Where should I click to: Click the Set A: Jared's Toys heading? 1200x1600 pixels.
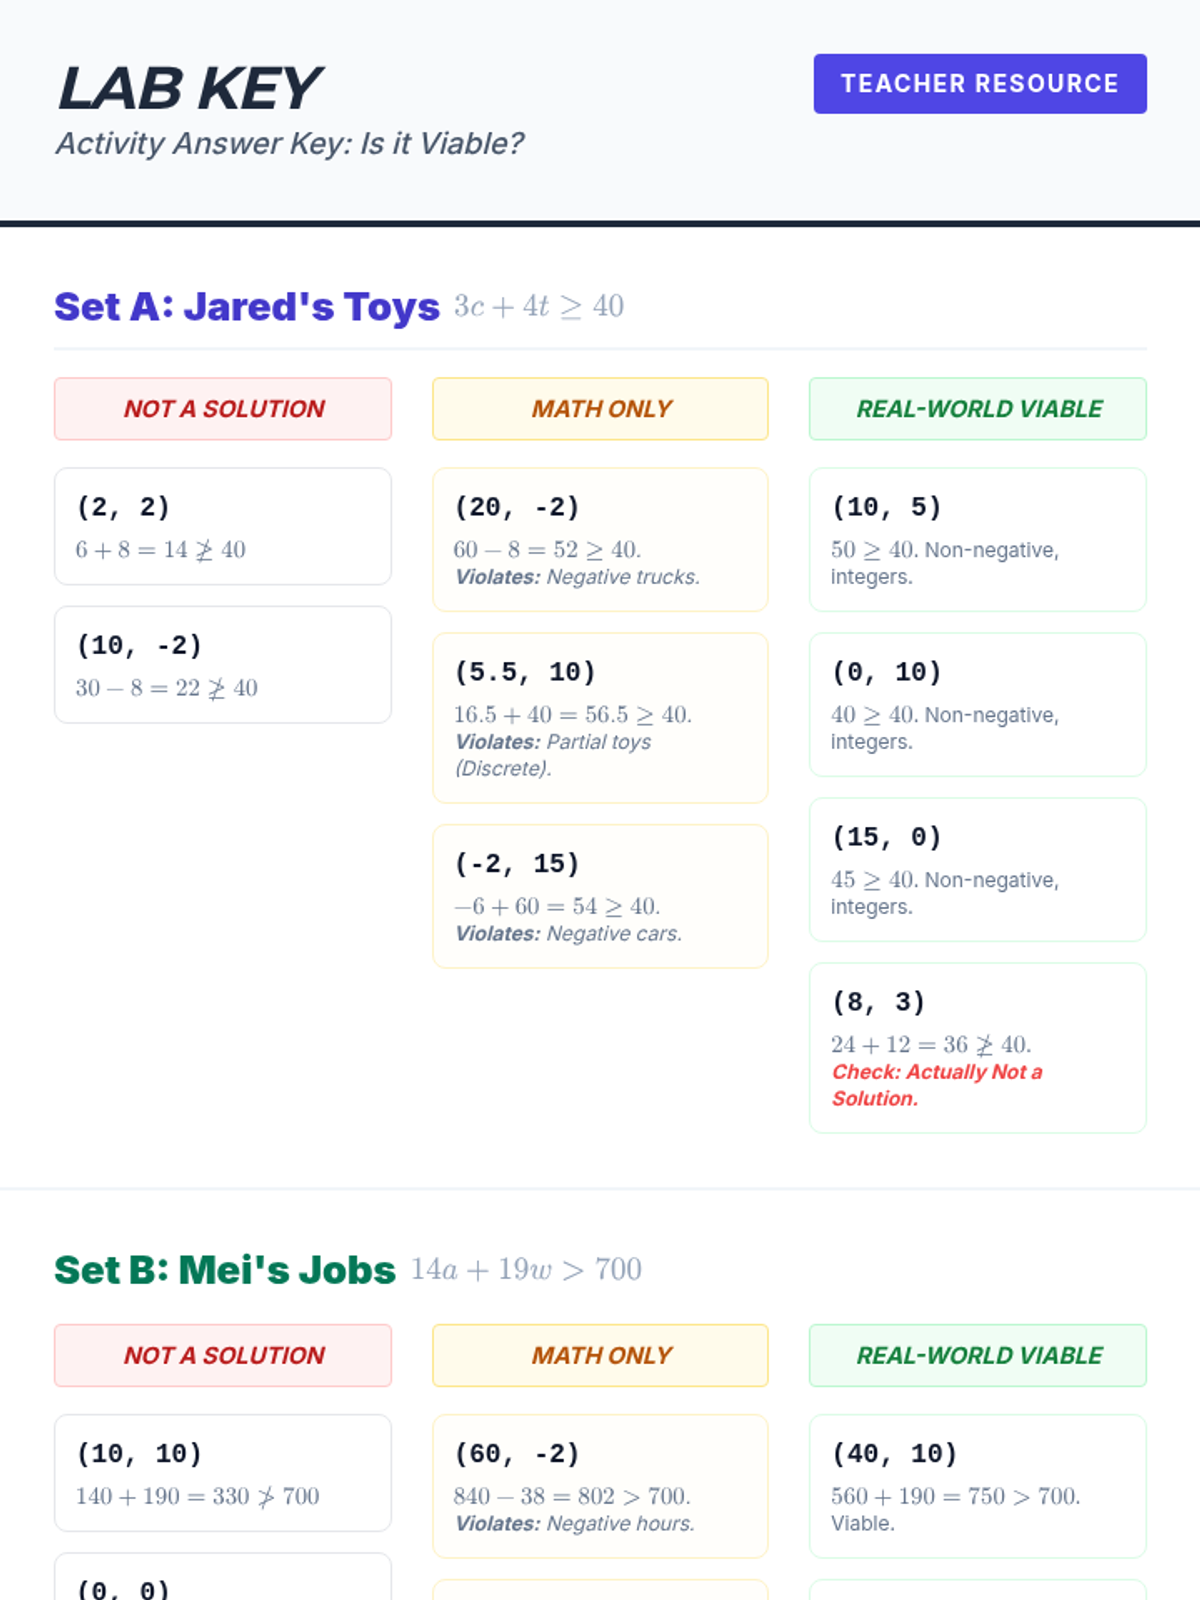click(247, 306)
